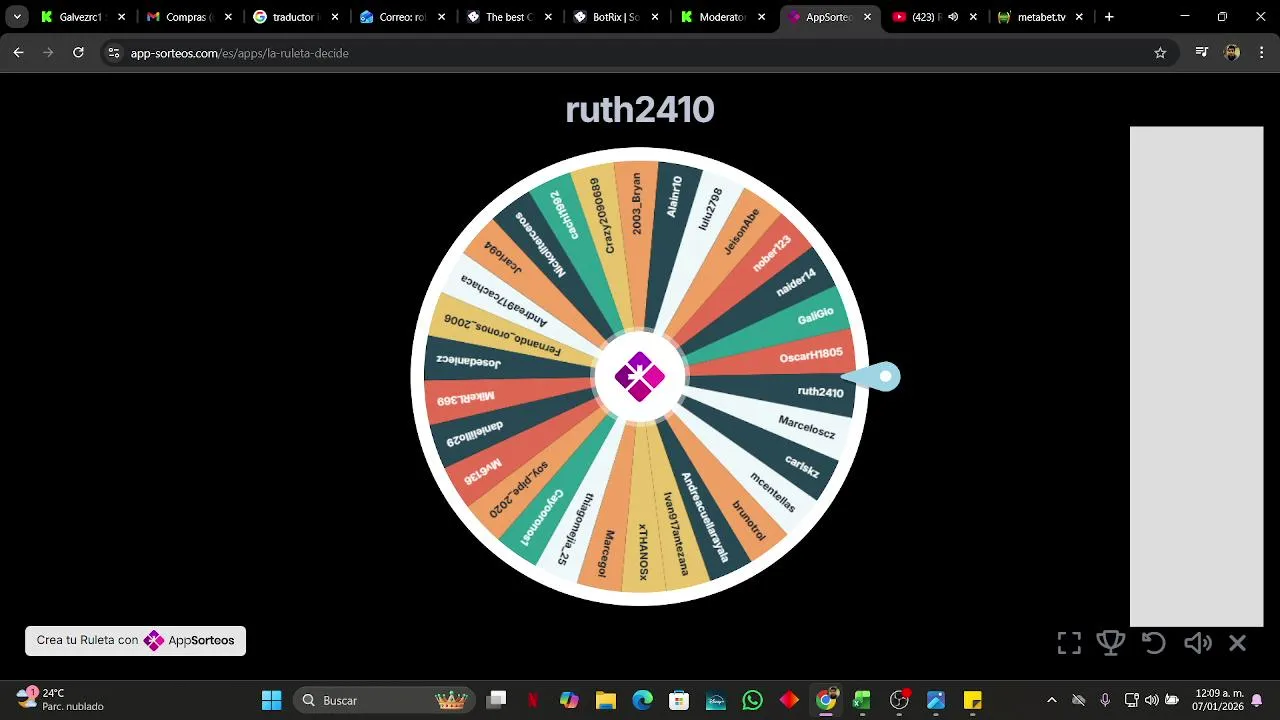This screenshot has height=720, width=1280.
Task: Open the Windows Start menu
Action: 271,700
